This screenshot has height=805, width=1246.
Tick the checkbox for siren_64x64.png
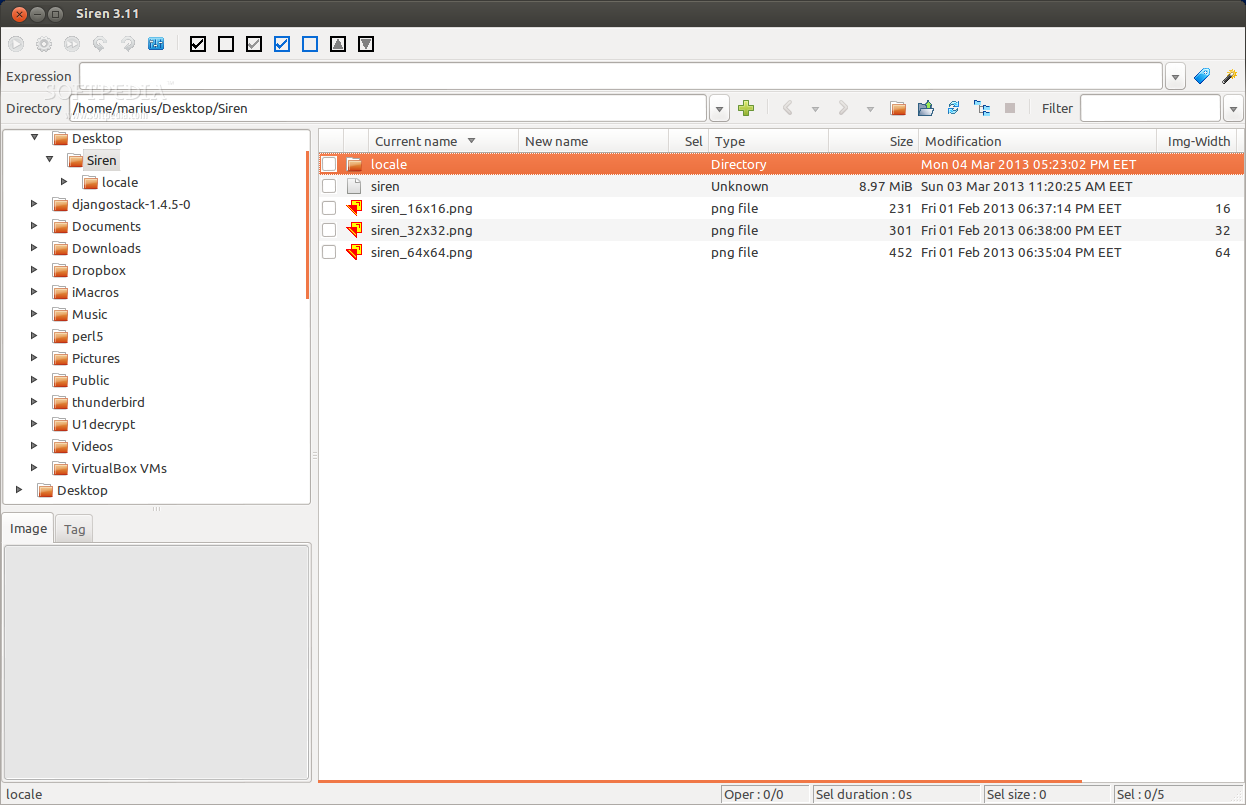(329, 252)
